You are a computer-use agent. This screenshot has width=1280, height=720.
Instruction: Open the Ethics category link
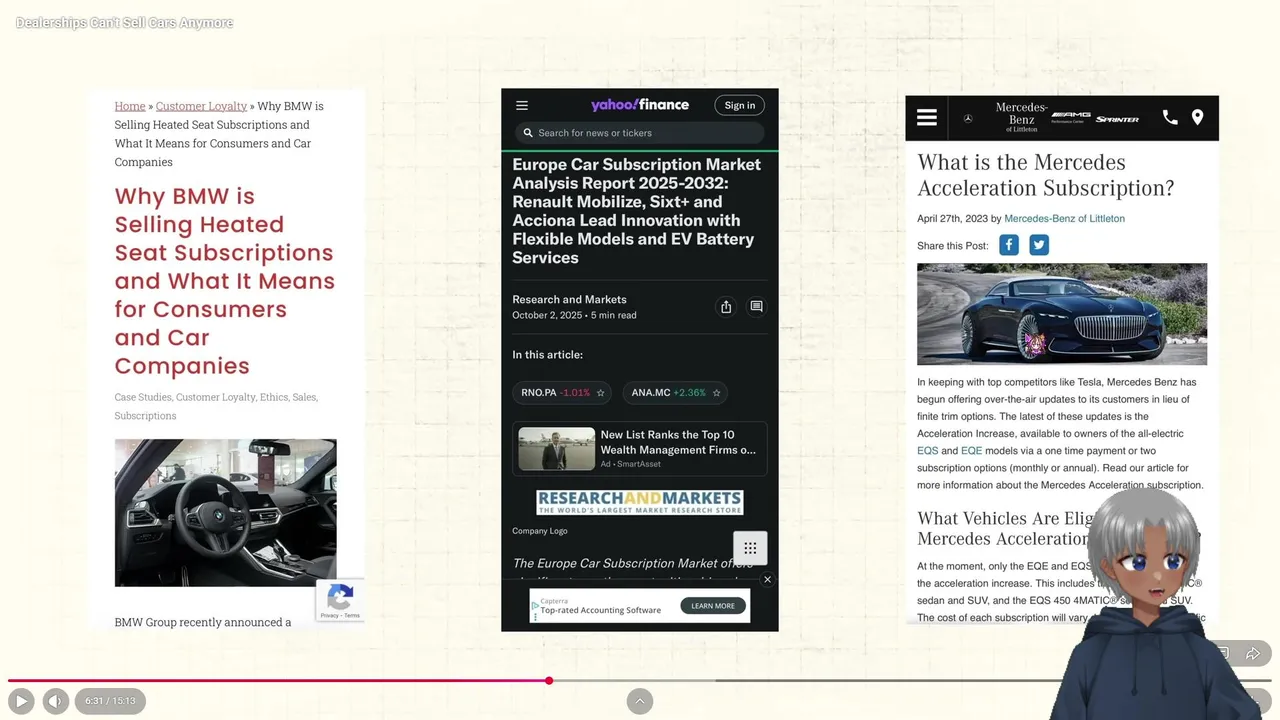[274, 397]
